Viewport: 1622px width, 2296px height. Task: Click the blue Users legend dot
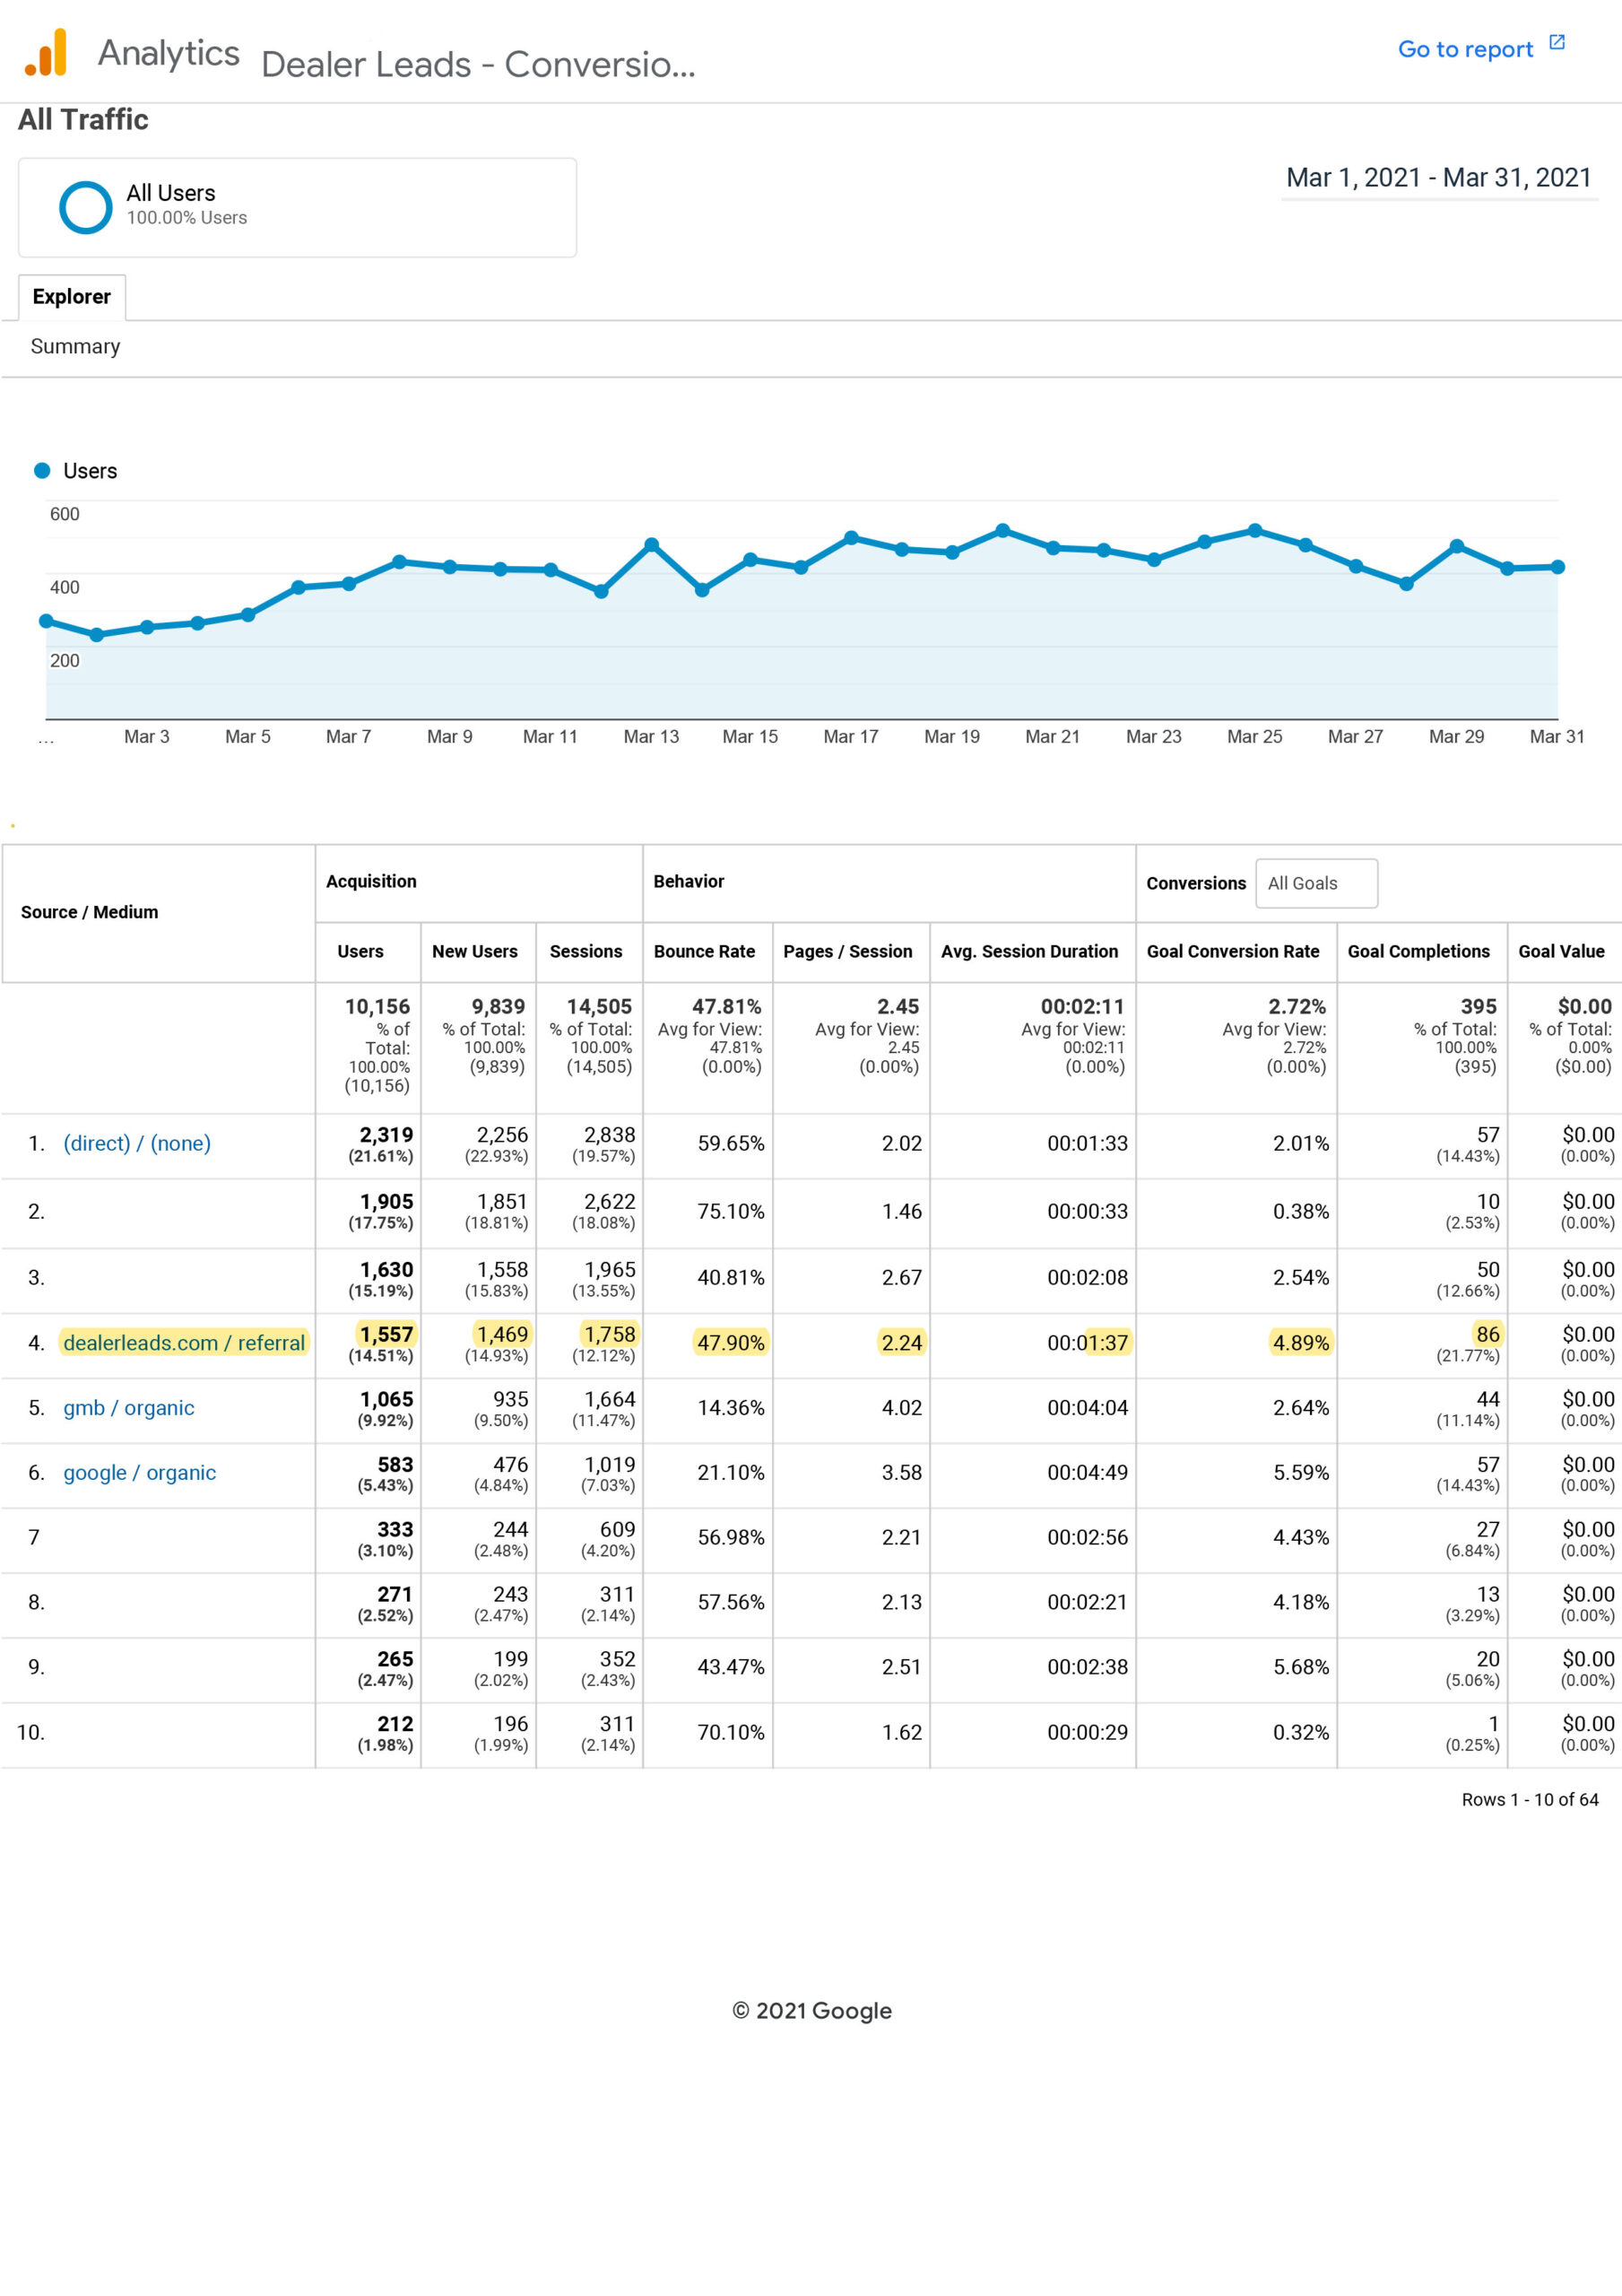click(42, 470)
